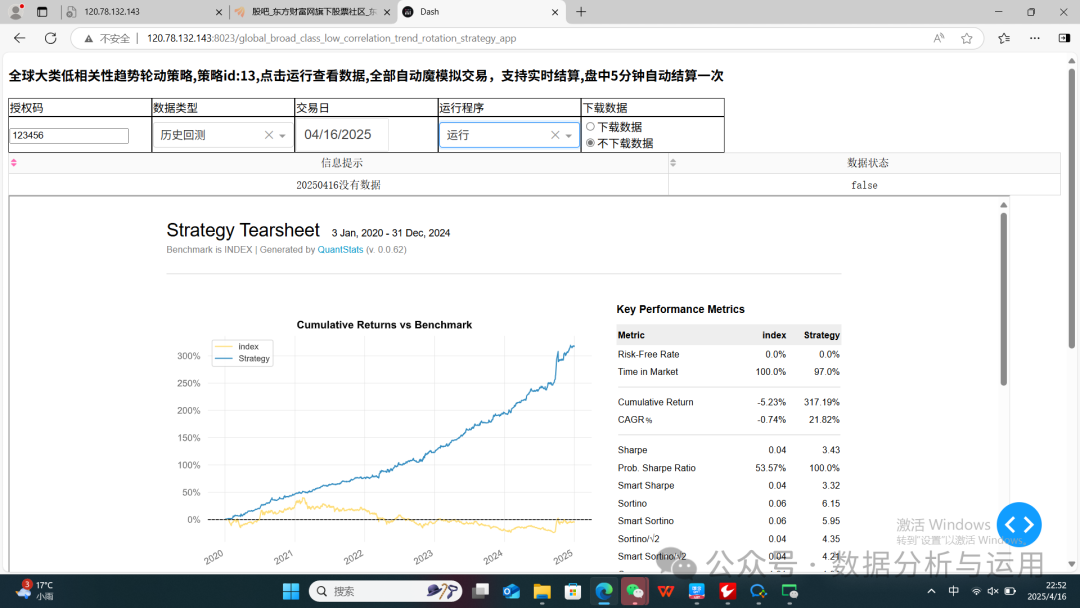Click the clock showing 22:52
Screen dimensions: 1080x608
coord(1056,585)
